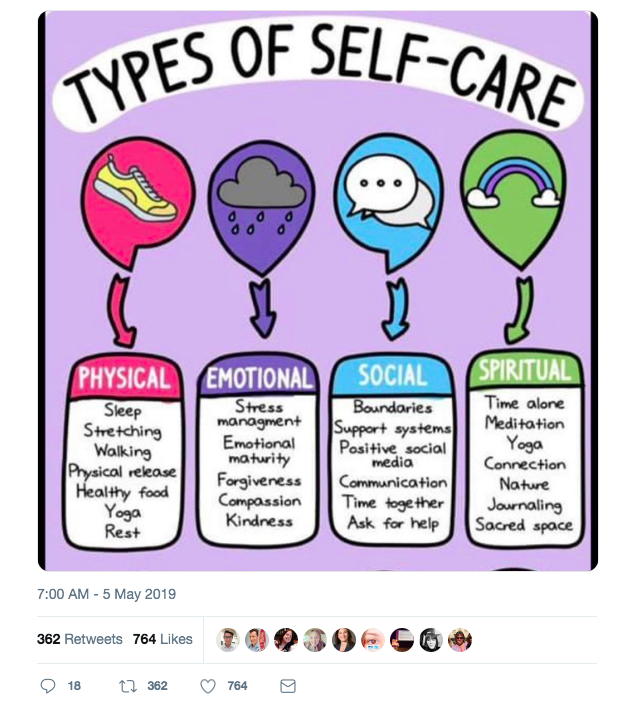Like the tweet with heart icon
The width and height of the screenshot is (634, 709).
pos(208,686)
